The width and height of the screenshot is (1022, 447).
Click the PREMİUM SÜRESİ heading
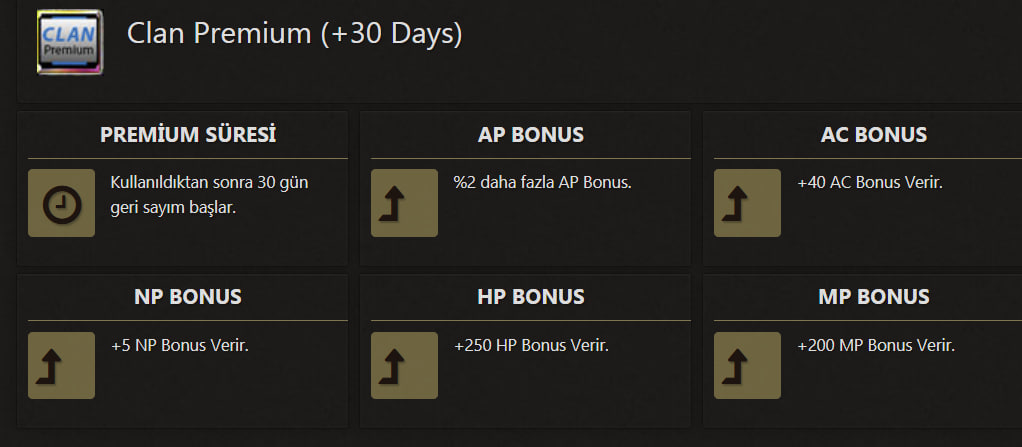[x=188, y=135]
